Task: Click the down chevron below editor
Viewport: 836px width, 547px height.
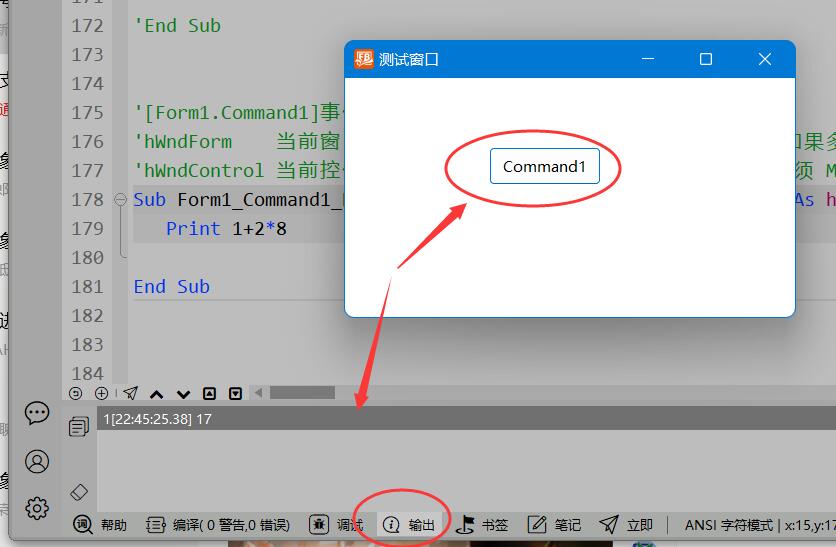Action: coord(183,394)
